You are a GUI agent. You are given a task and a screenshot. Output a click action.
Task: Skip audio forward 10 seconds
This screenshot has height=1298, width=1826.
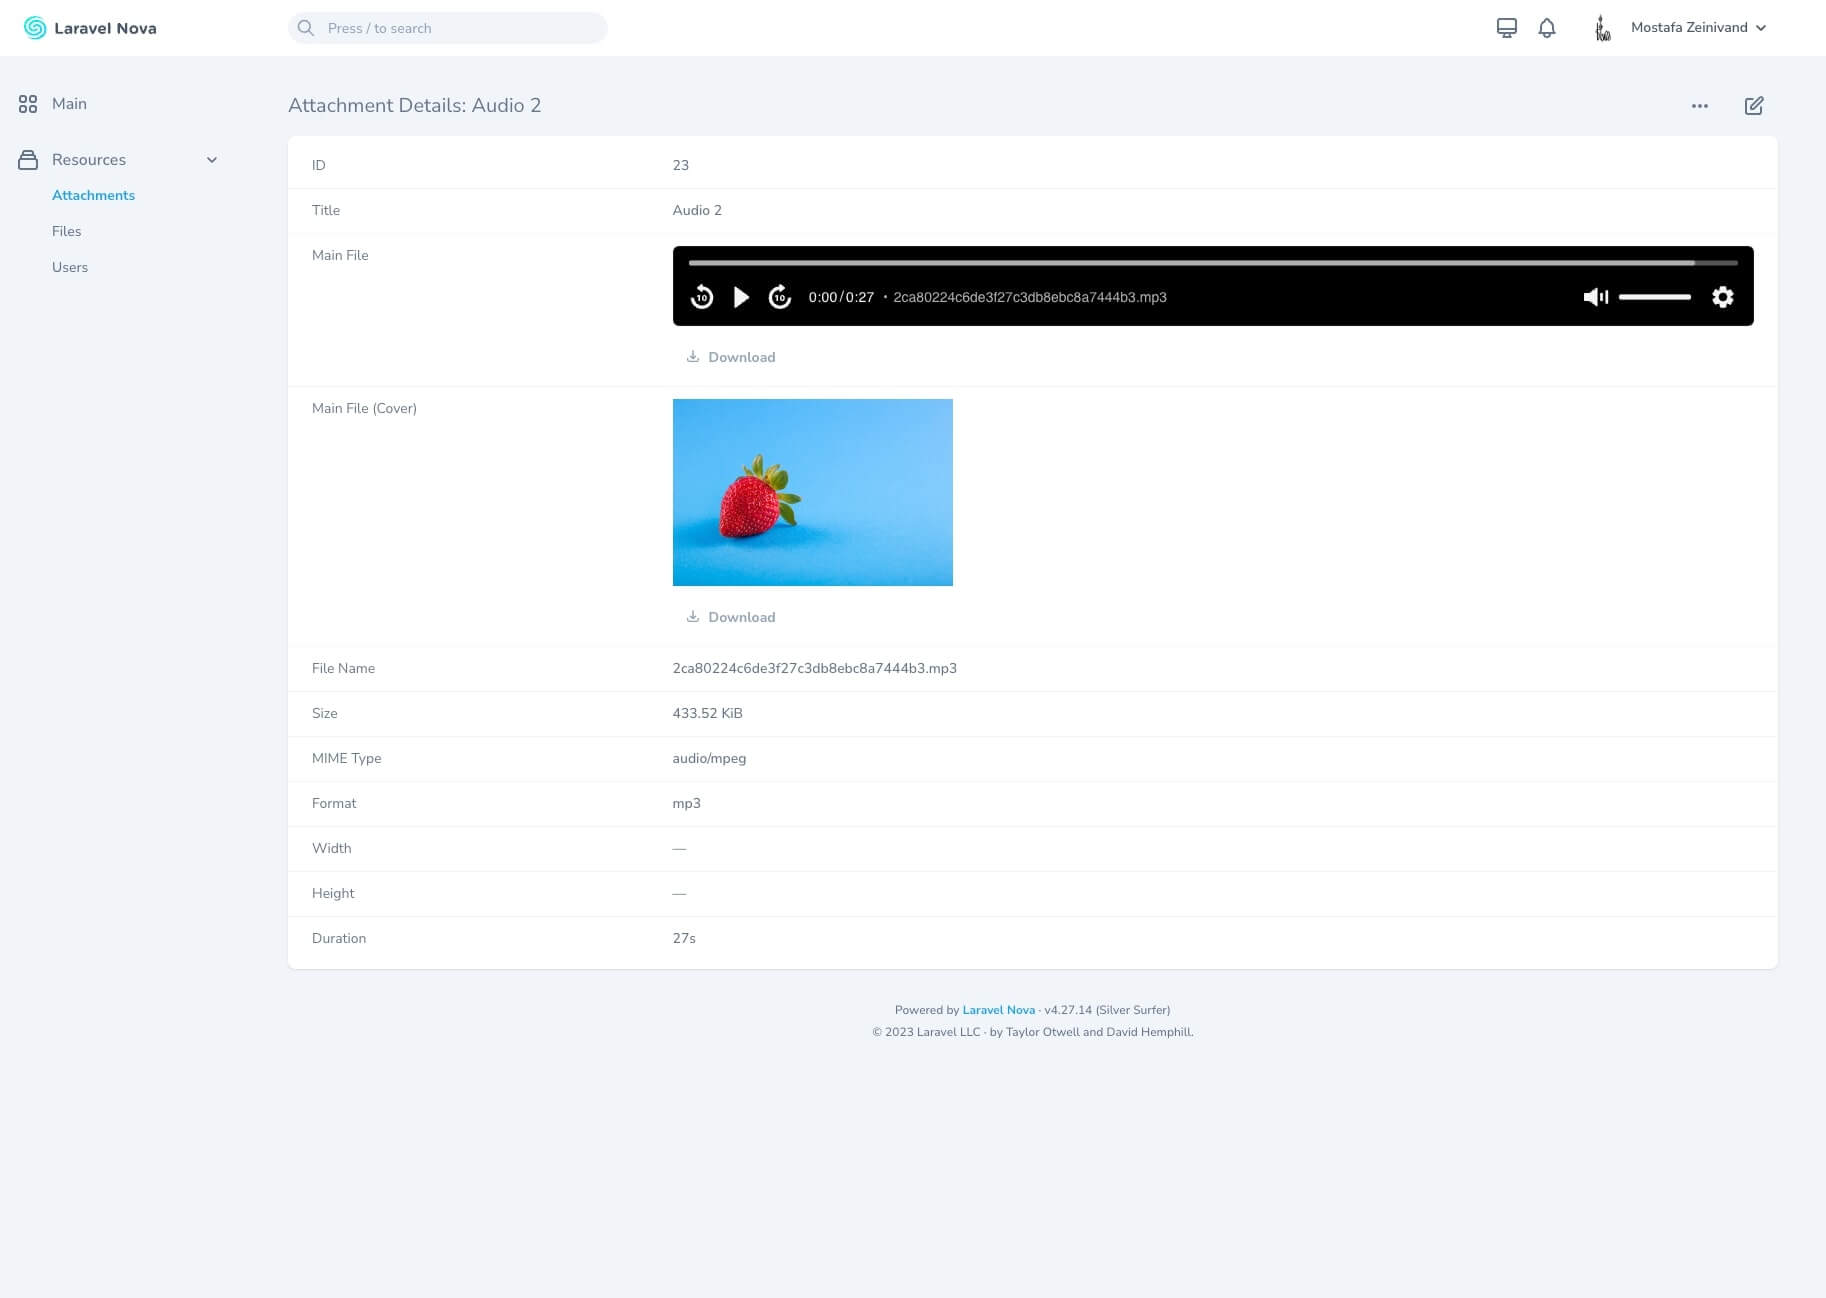point(780,297)
